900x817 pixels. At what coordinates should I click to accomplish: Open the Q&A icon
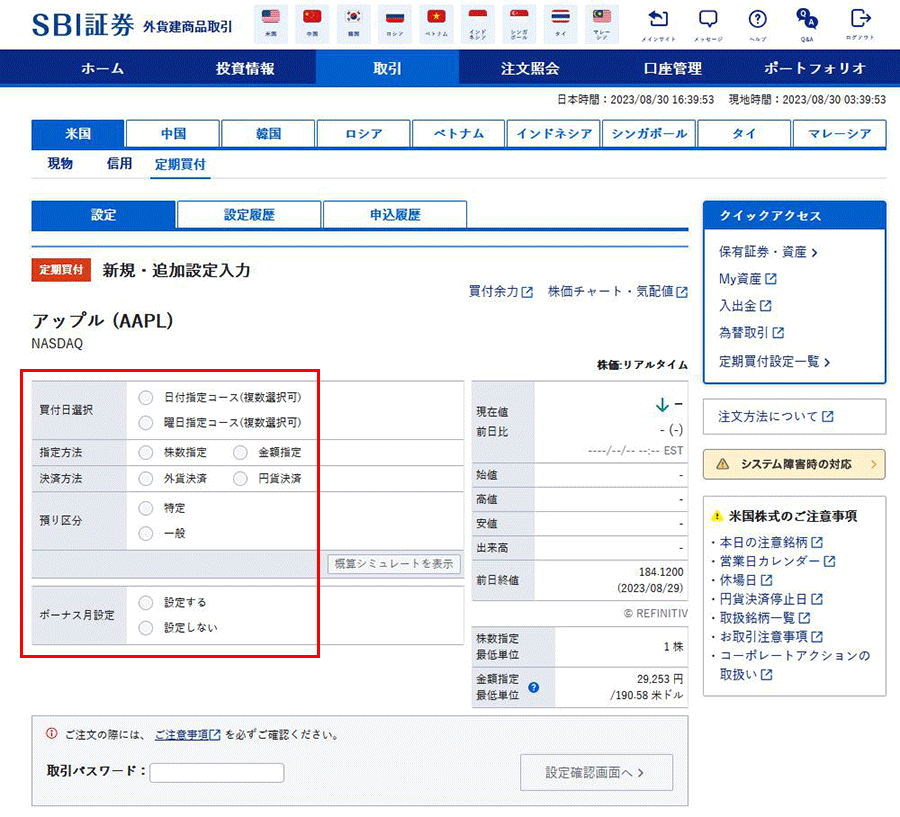click(x=807, y=25)
